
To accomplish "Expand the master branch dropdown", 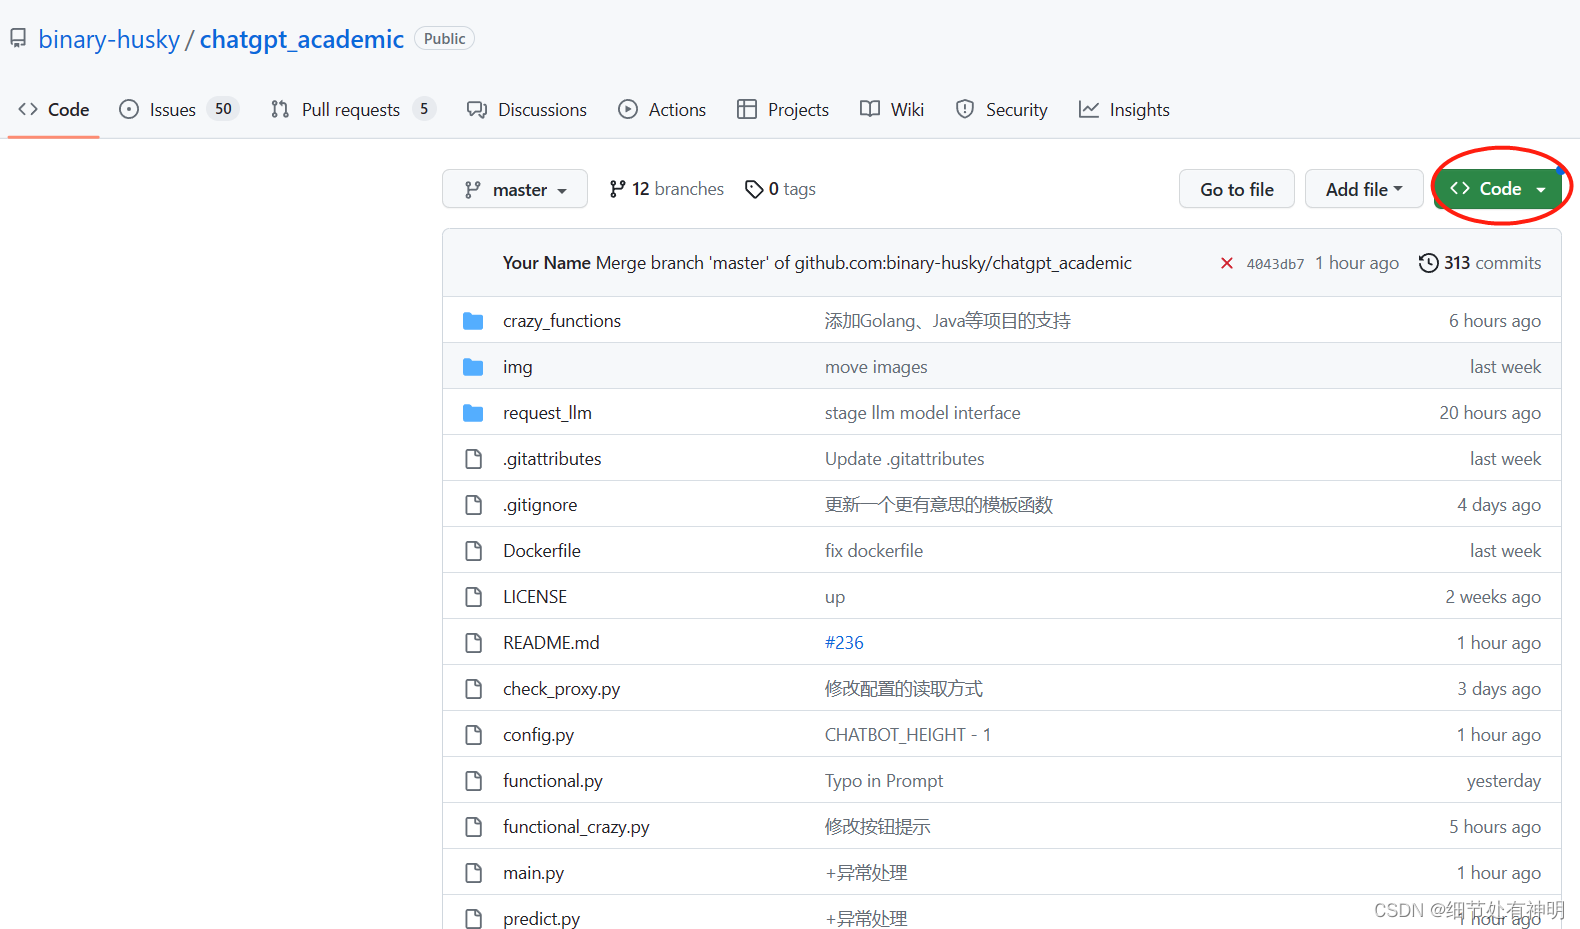I will click(x=515, y=189).
